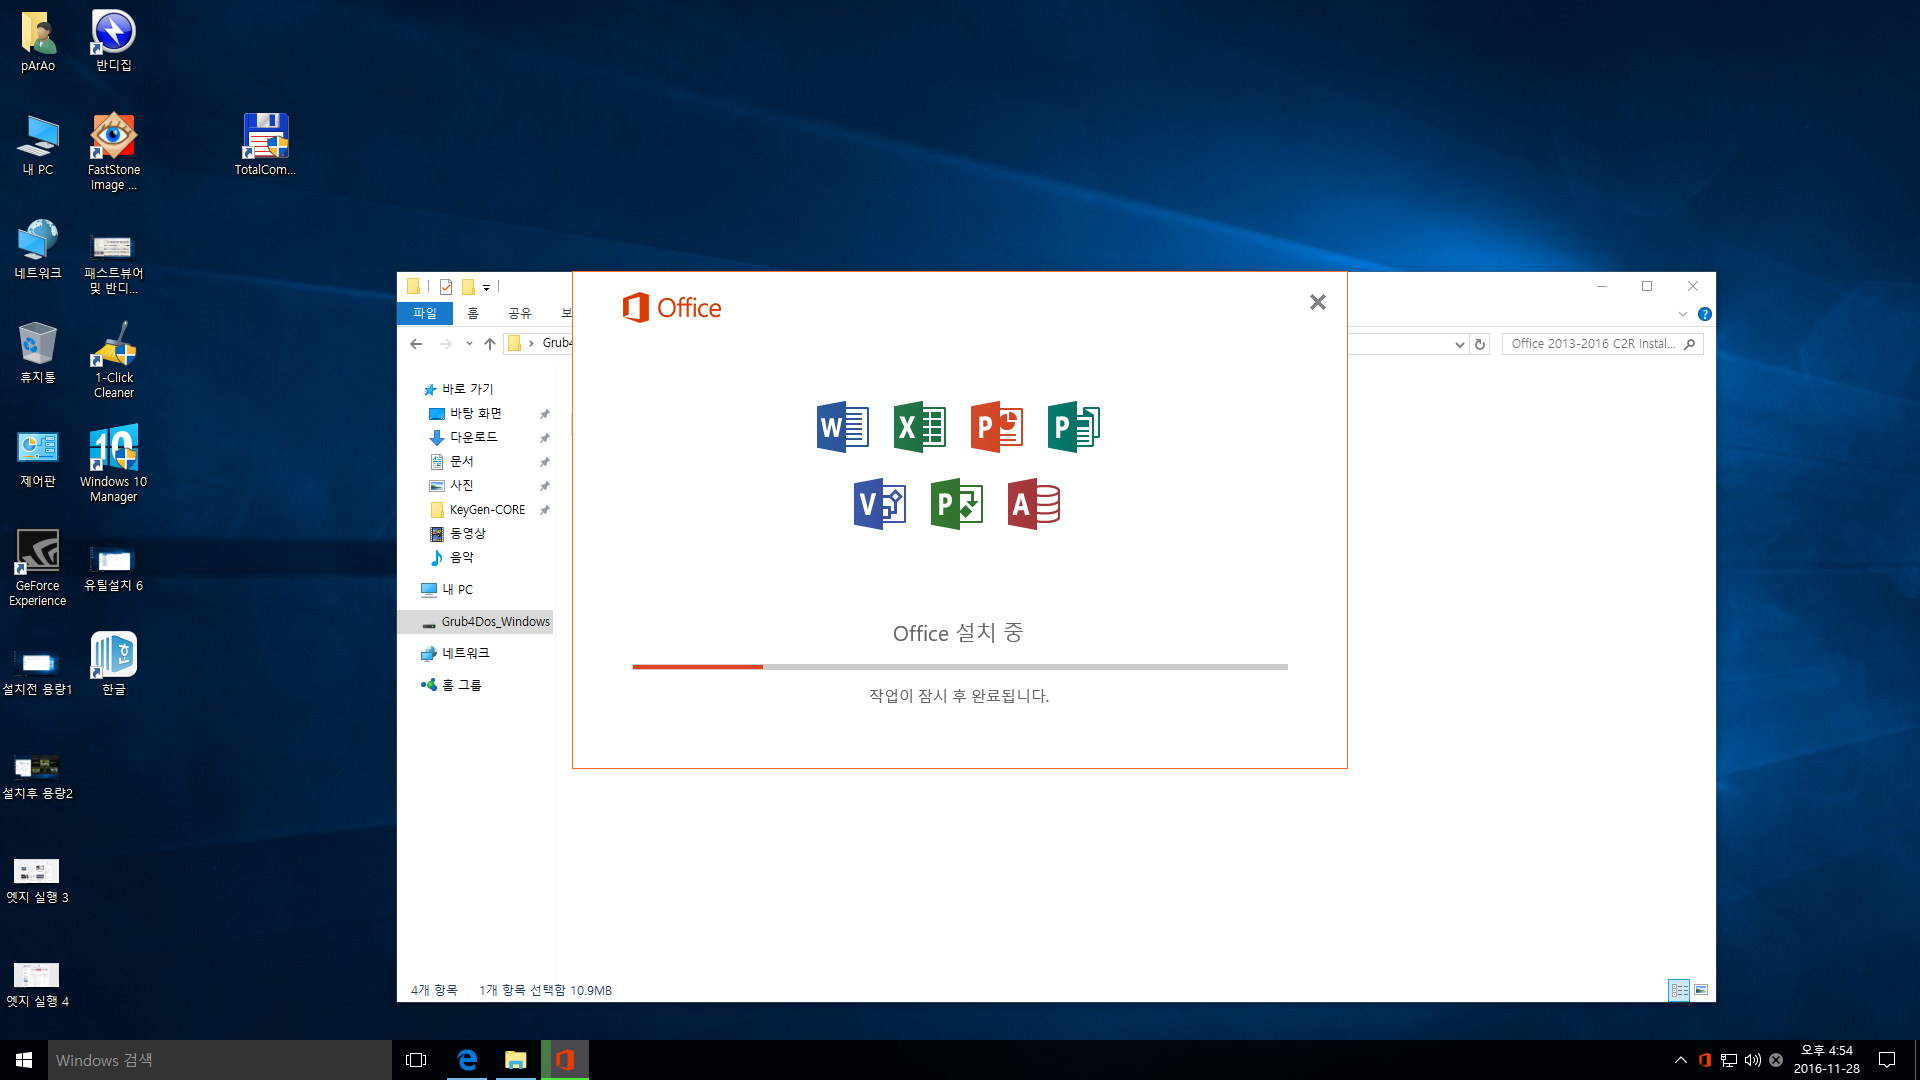1920x1080 pixels.
Task: Open GeForce Experience application
Action: [x=37, y=551]
